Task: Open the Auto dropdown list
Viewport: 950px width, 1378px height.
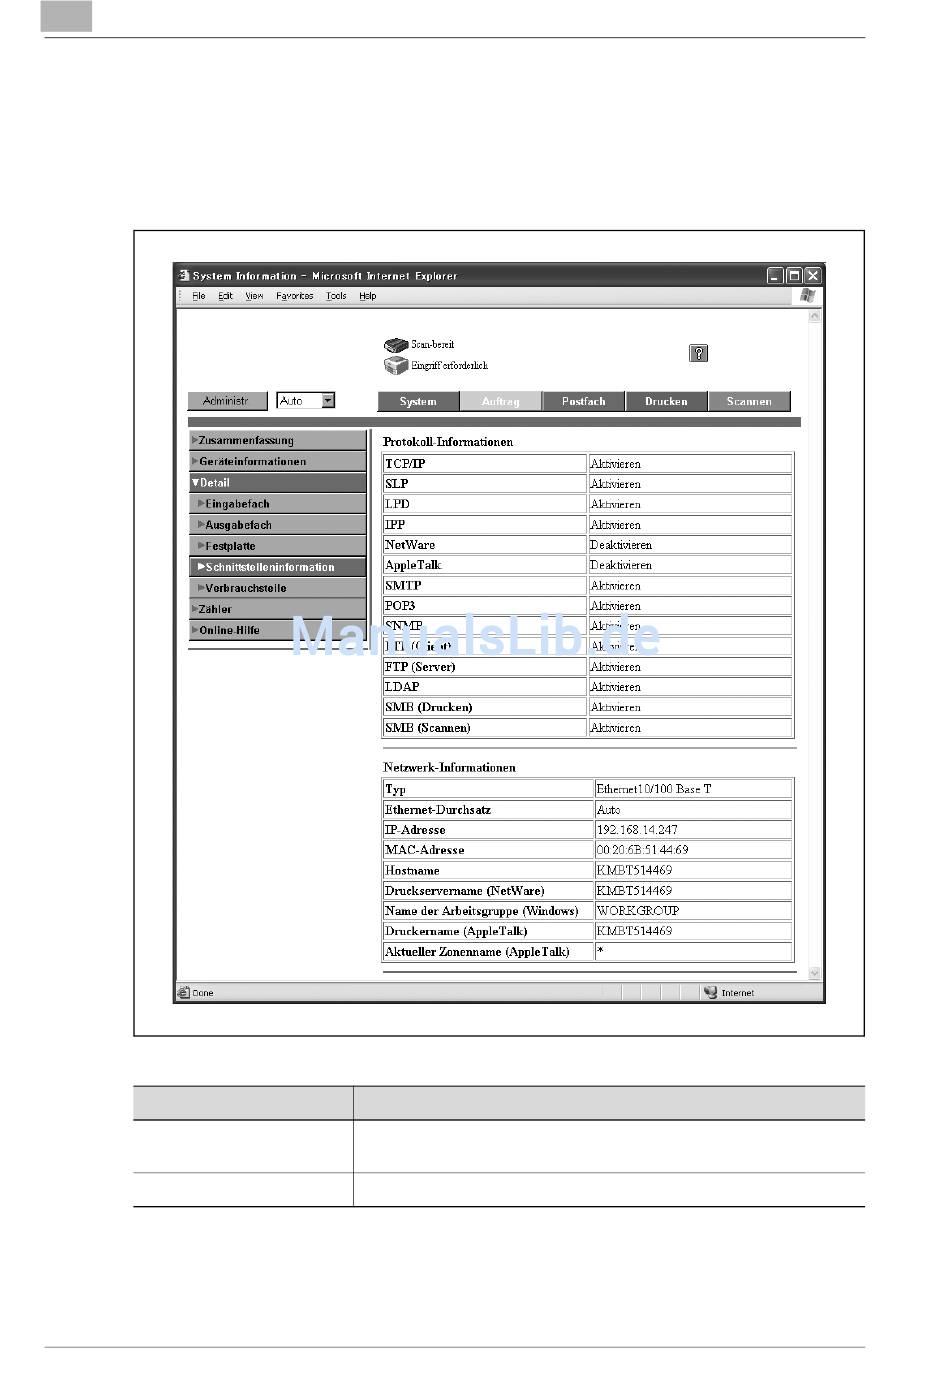Action: 327,401
